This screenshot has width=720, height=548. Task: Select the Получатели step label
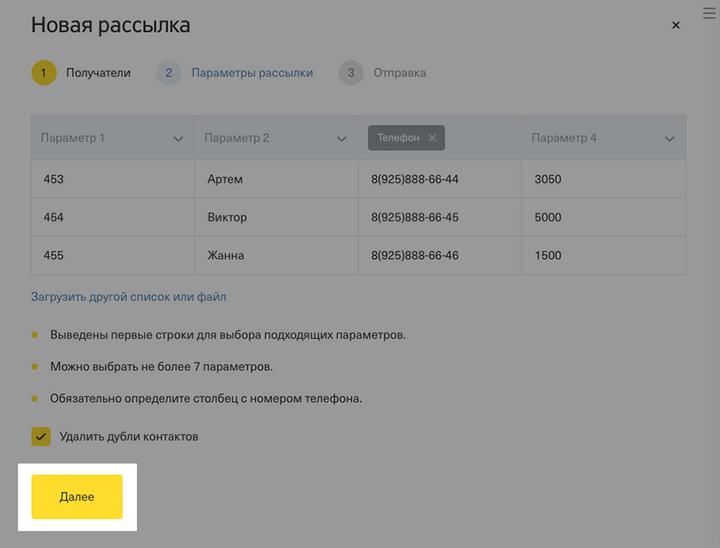pos(98,73)
